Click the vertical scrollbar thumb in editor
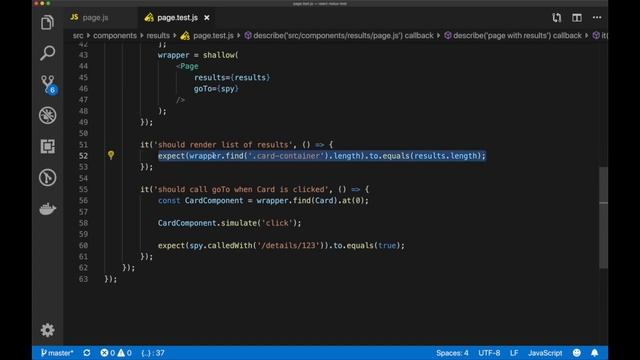The image size is (640, 360). [603, 218]
